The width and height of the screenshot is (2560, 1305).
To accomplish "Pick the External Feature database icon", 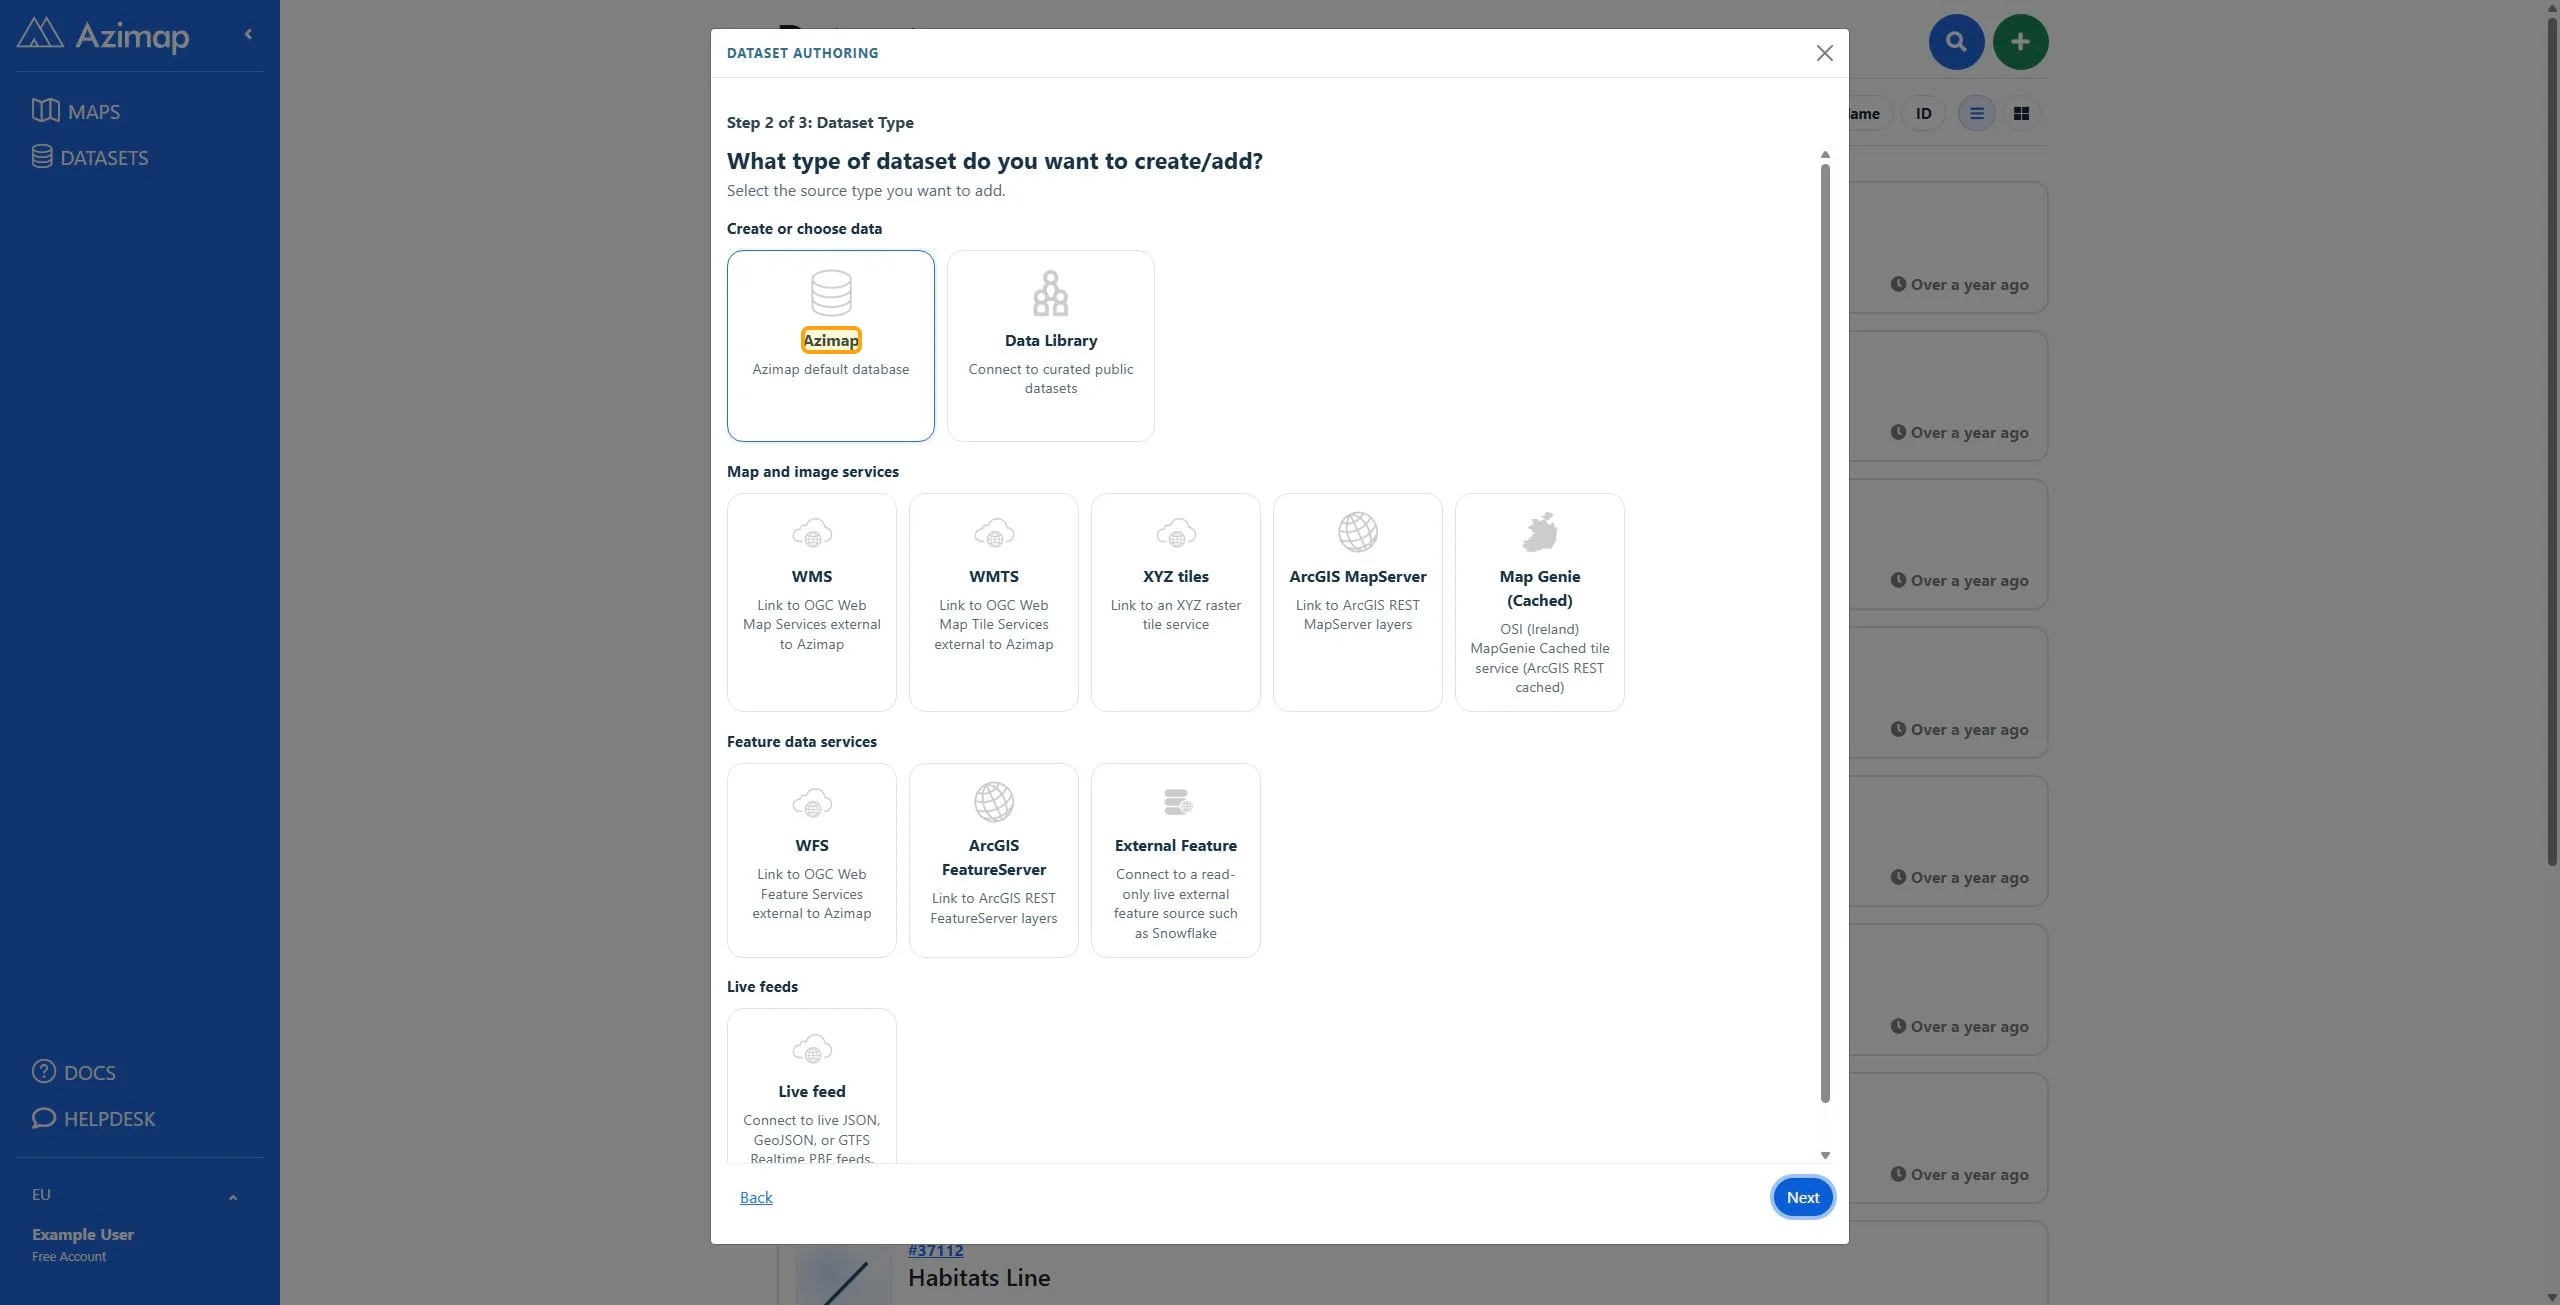I will [x=1177, y=802].
